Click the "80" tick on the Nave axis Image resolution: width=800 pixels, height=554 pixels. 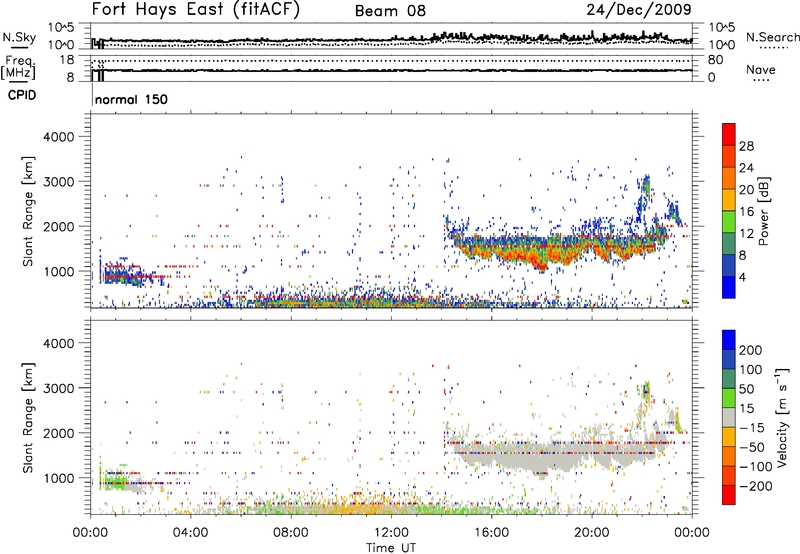(x=715, y=60)
